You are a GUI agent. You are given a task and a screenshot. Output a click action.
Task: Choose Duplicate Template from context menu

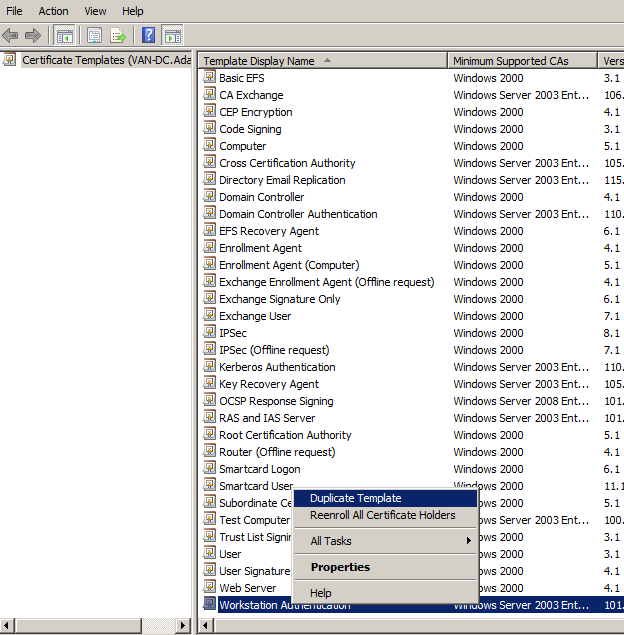pyautogui.click(x=355, y=498)
